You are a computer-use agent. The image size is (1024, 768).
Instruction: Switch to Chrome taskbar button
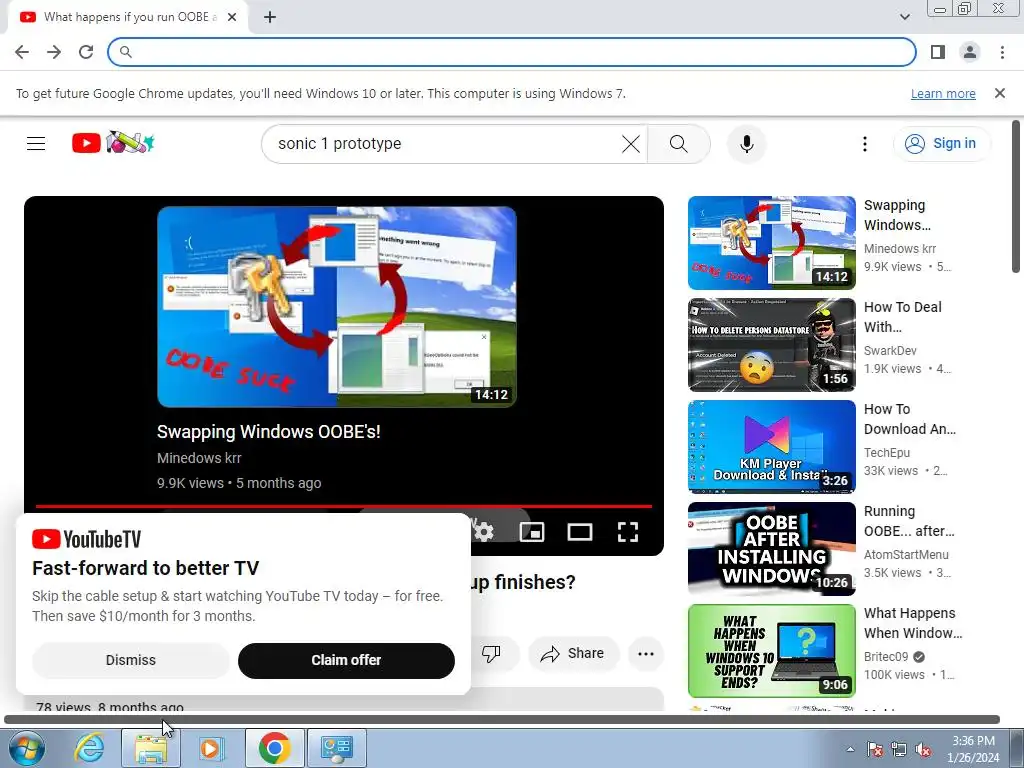pyautogui.click(x=274, y=748)
